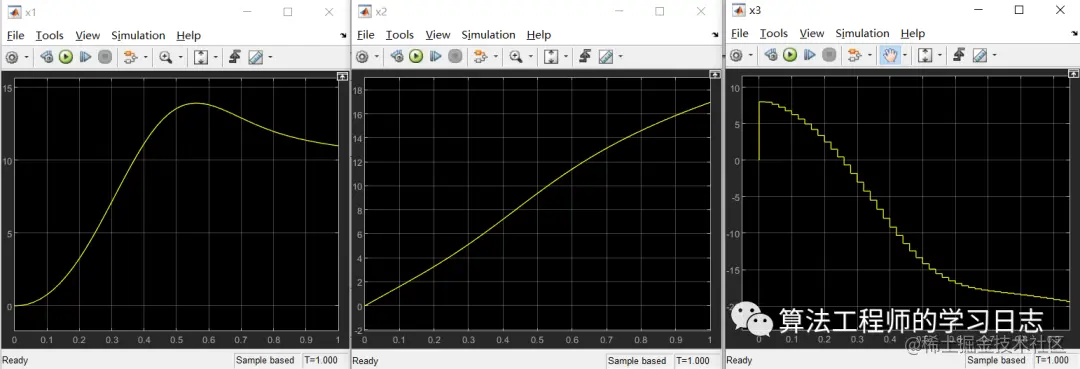Expand measurements dropdown arrow in x3 toolbar
1080x369 pixels.
click(995, 56)
